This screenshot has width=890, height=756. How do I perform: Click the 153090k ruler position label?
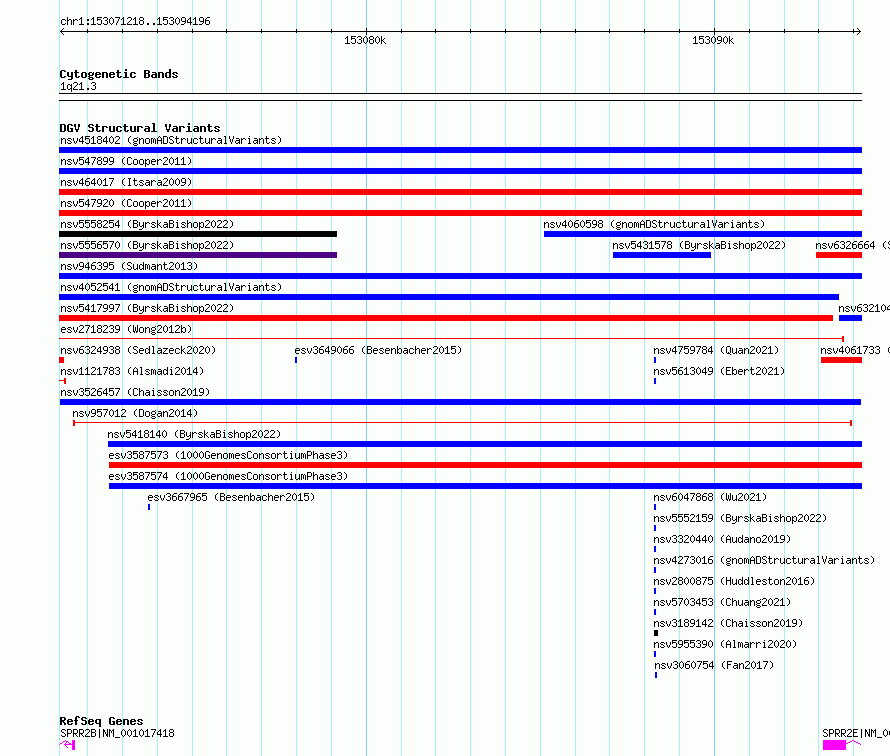coord(713,40)
